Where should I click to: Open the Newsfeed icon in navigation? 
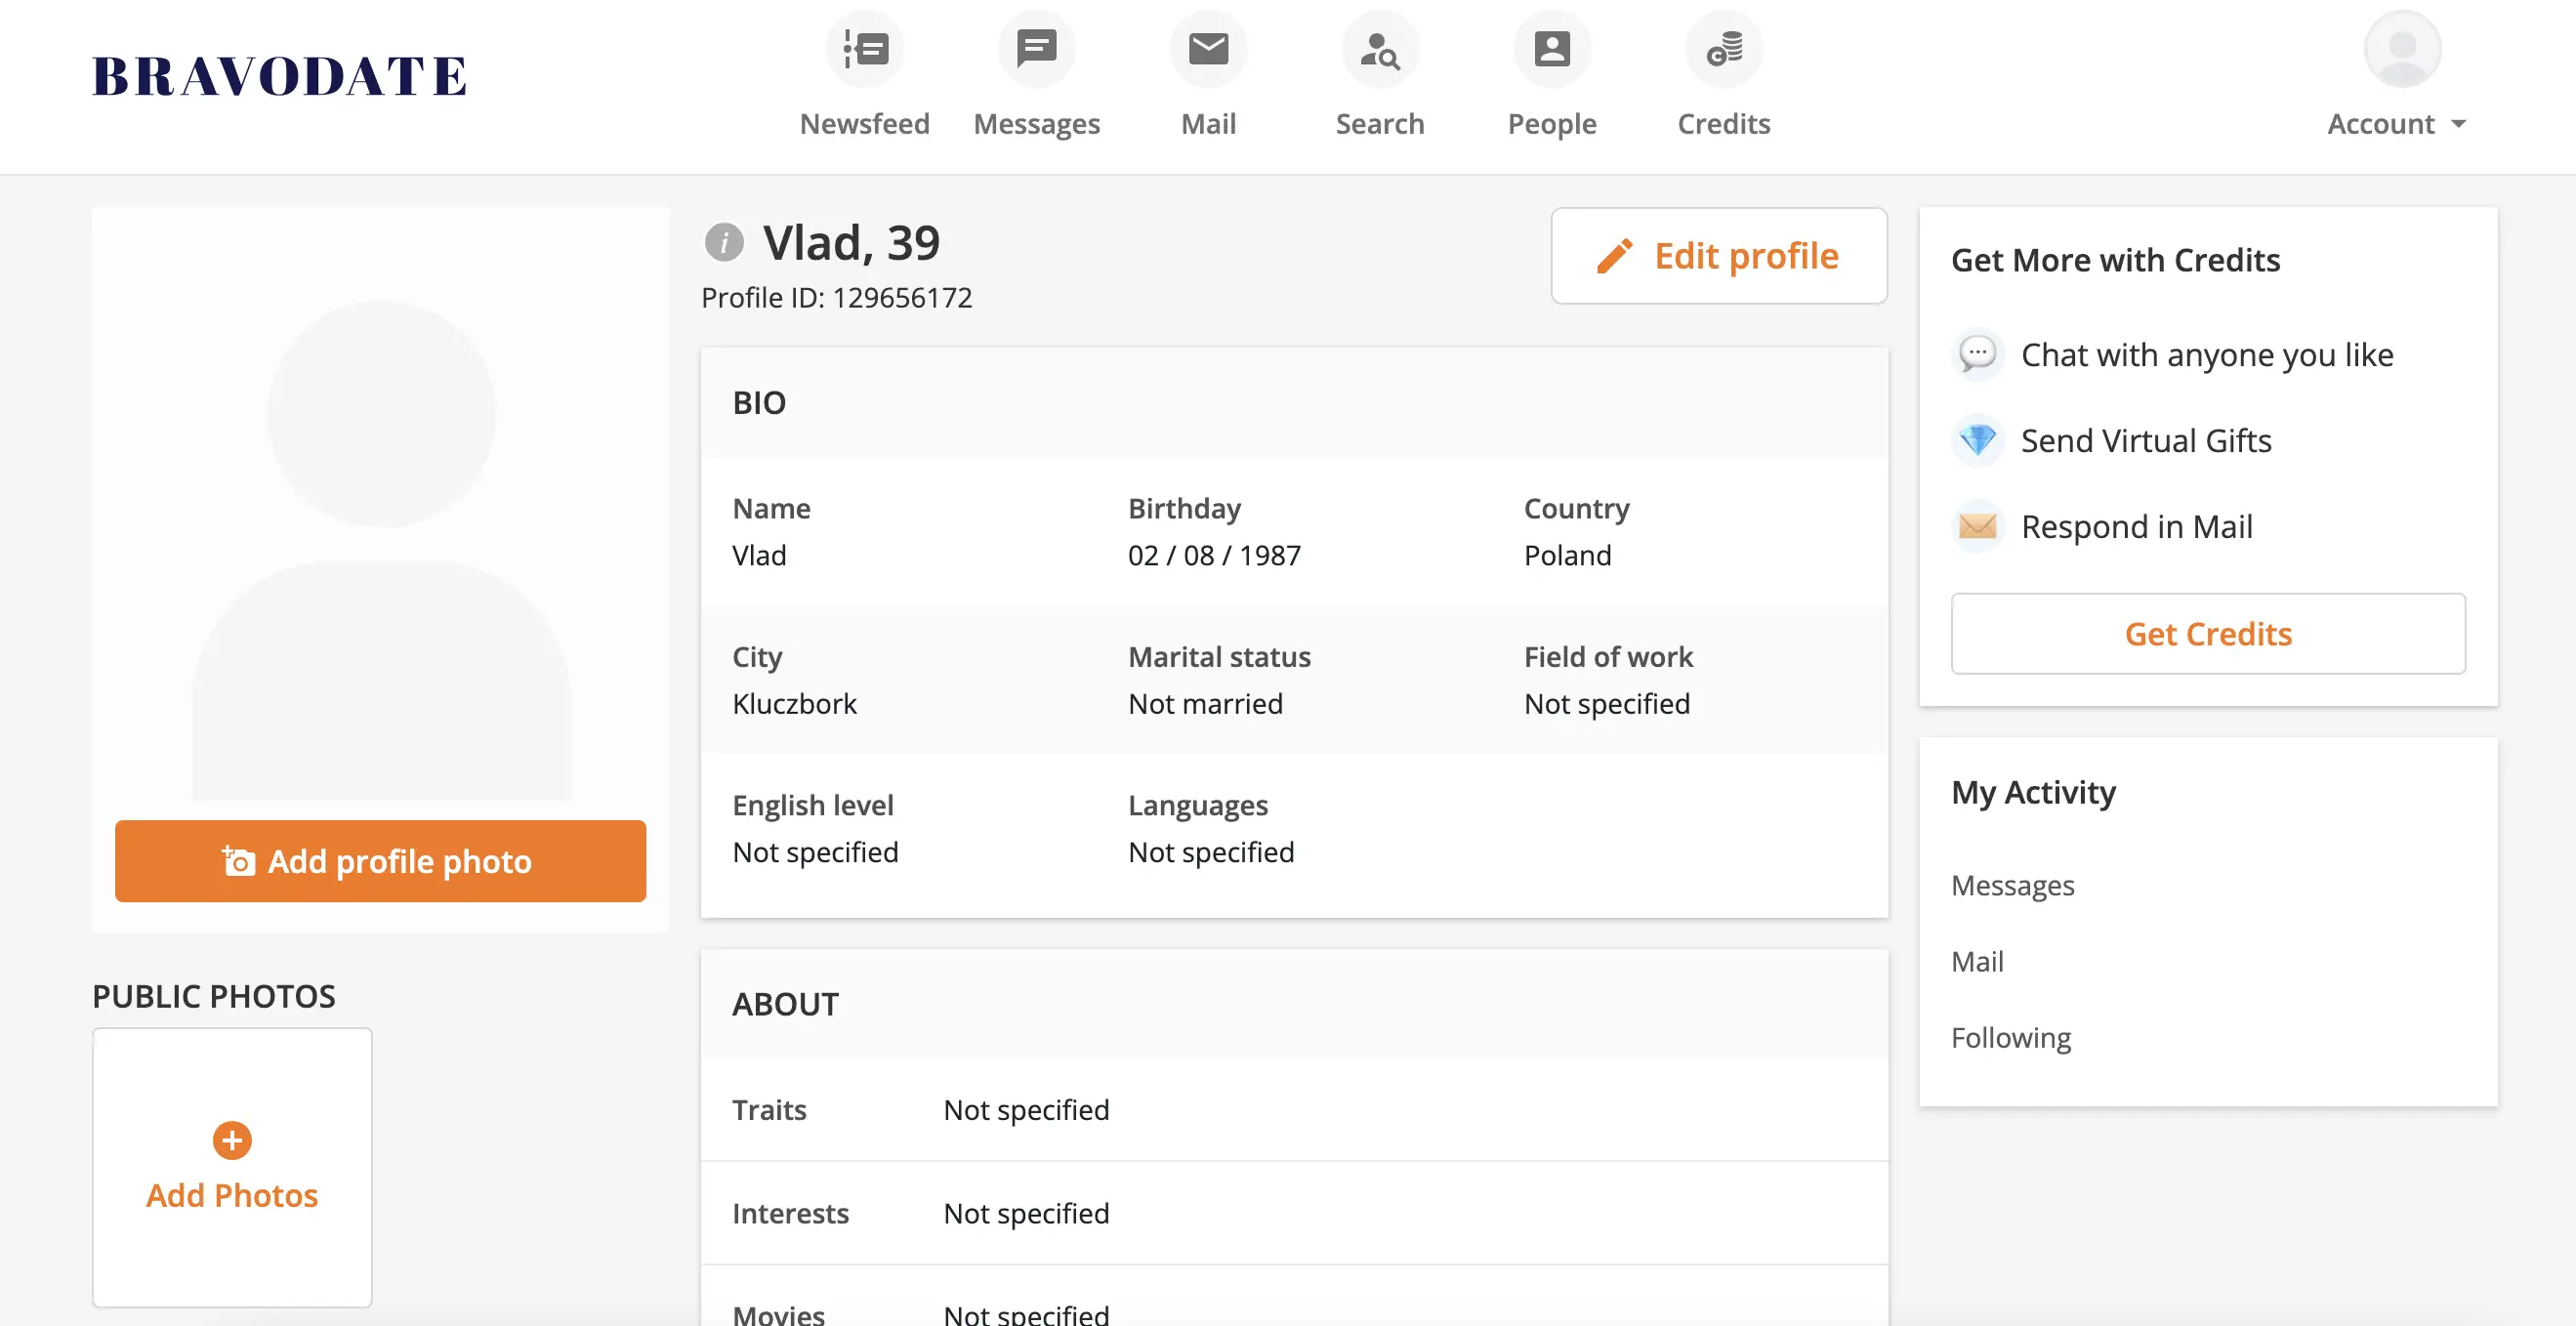(865, 49)
